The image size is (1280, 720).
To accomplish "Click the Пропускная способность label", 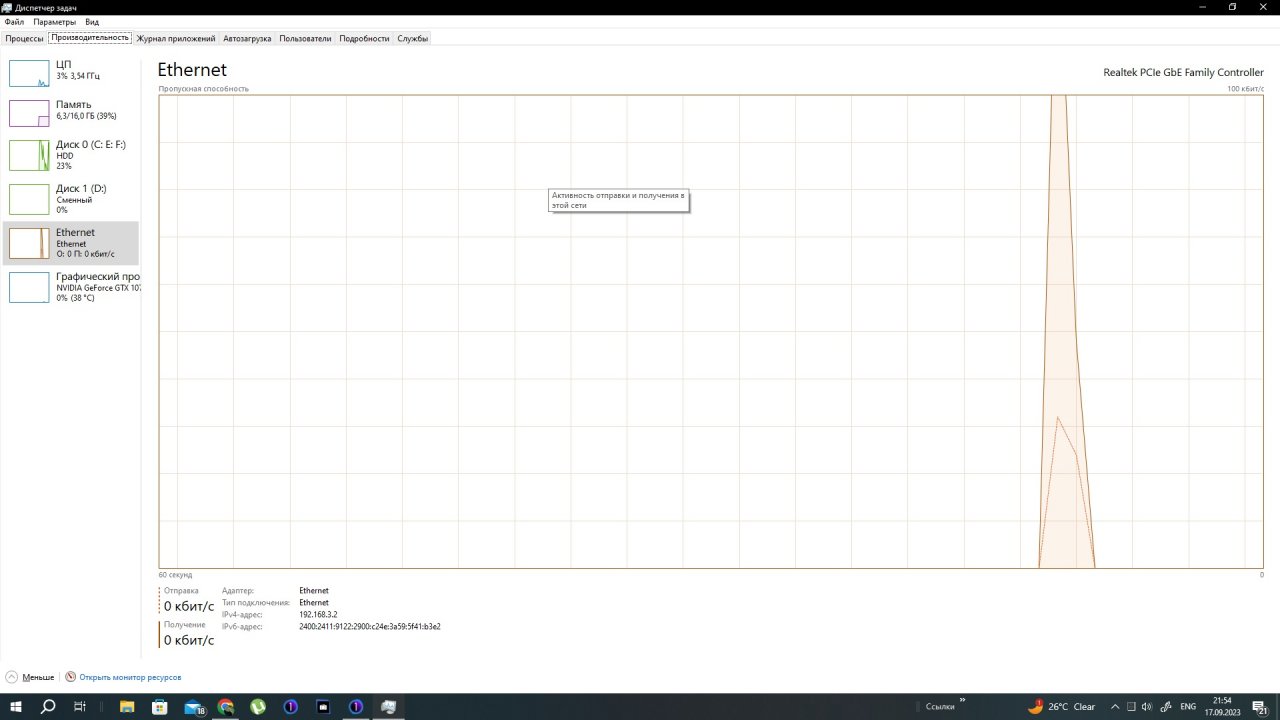I will tap(204, 89).
